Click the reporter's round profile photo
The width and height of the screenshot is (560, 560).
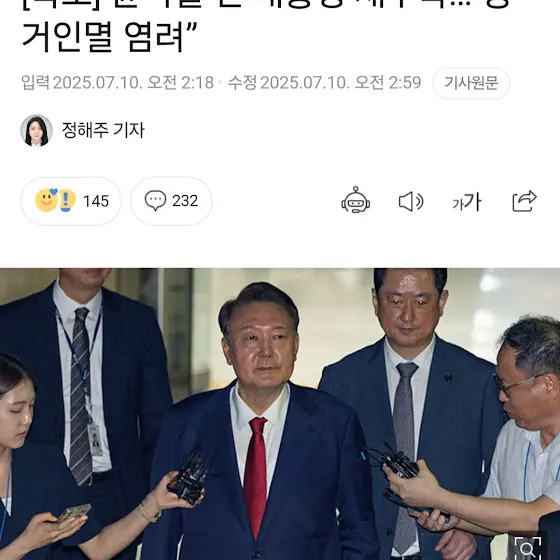click(x=36, y=130)
